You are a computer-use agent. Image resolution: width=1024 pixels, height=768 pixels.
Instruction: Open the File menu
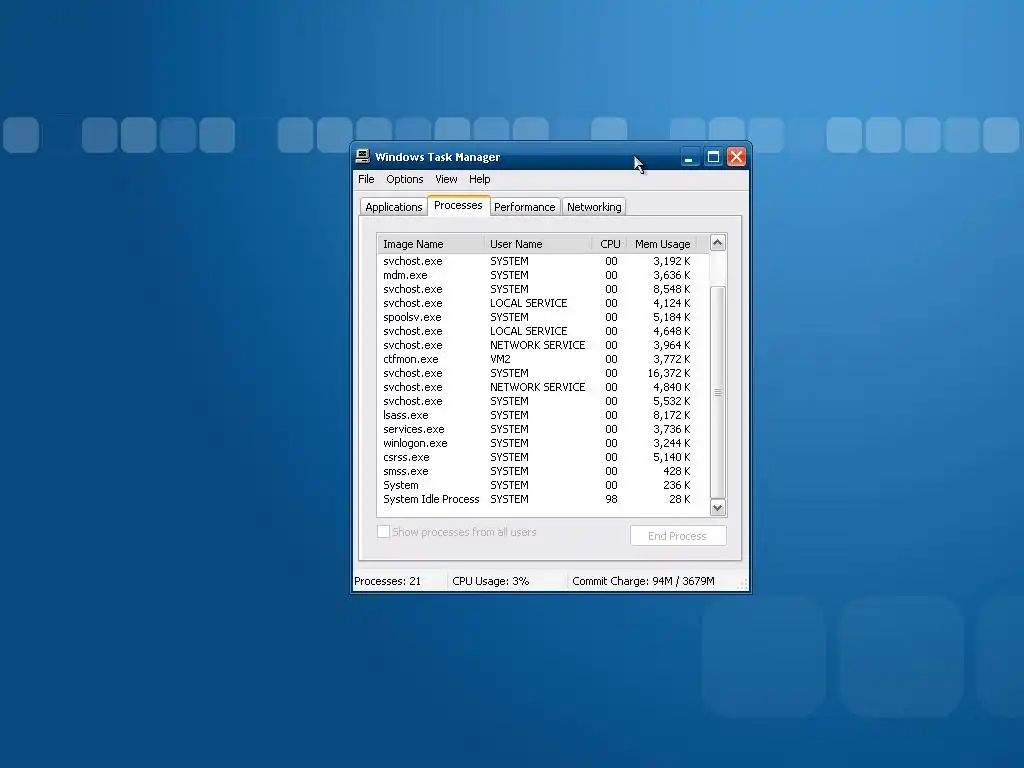pos(366,179)
